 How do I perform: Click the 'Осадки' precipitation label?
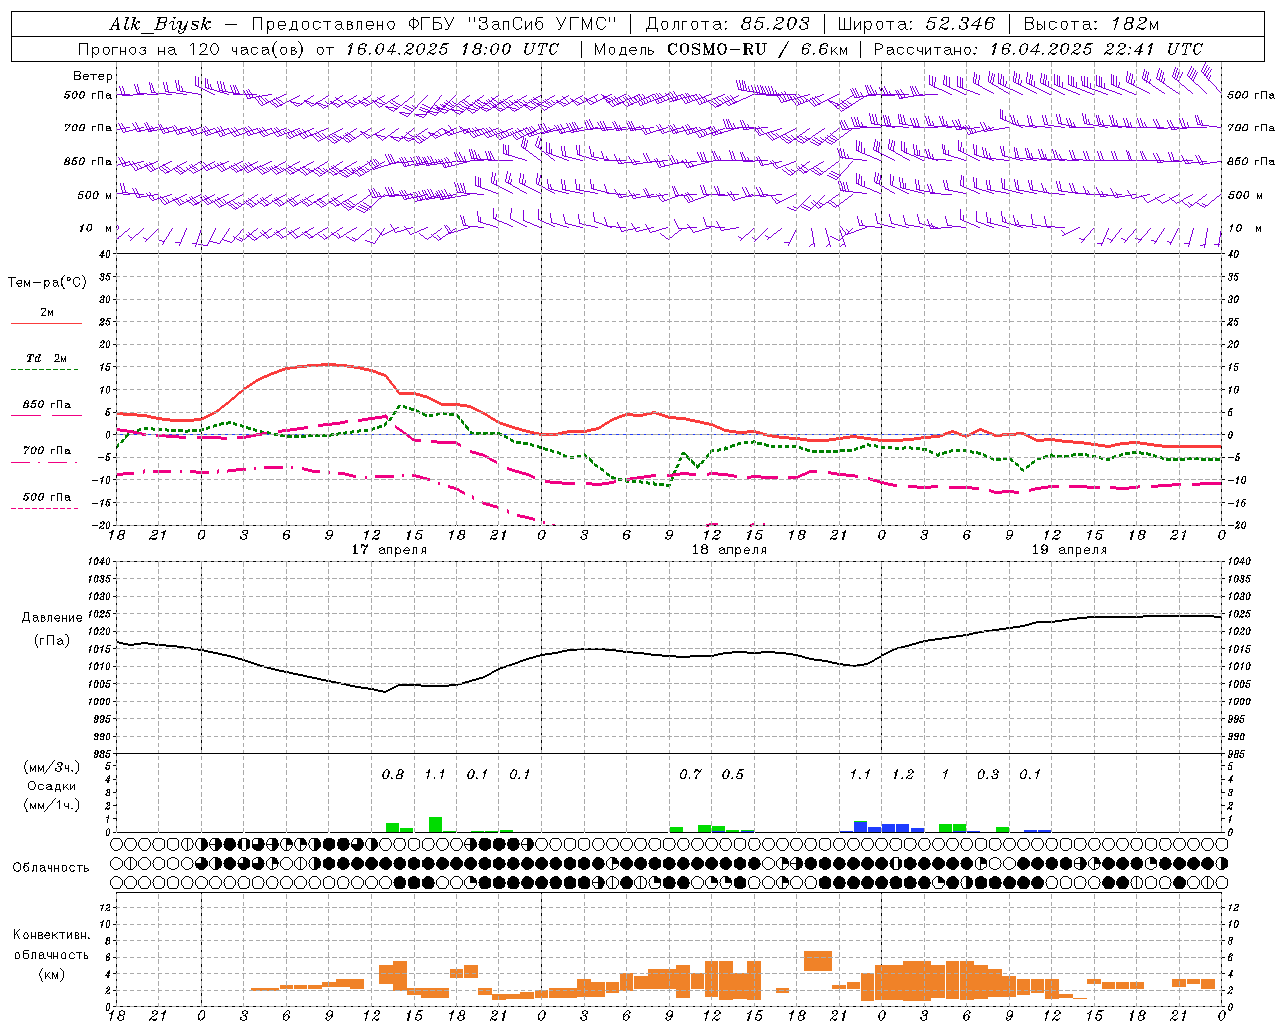coord(52,786)
